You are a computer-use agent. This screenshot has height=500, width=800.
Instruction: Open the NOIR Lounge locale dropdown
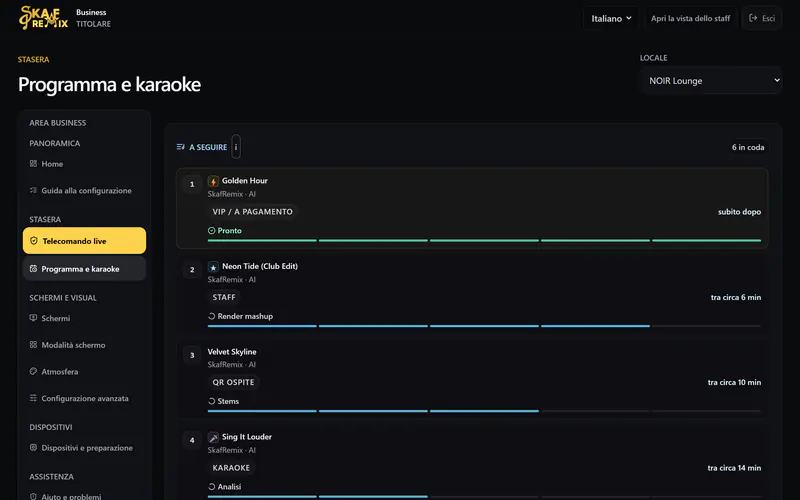[711, 81]
